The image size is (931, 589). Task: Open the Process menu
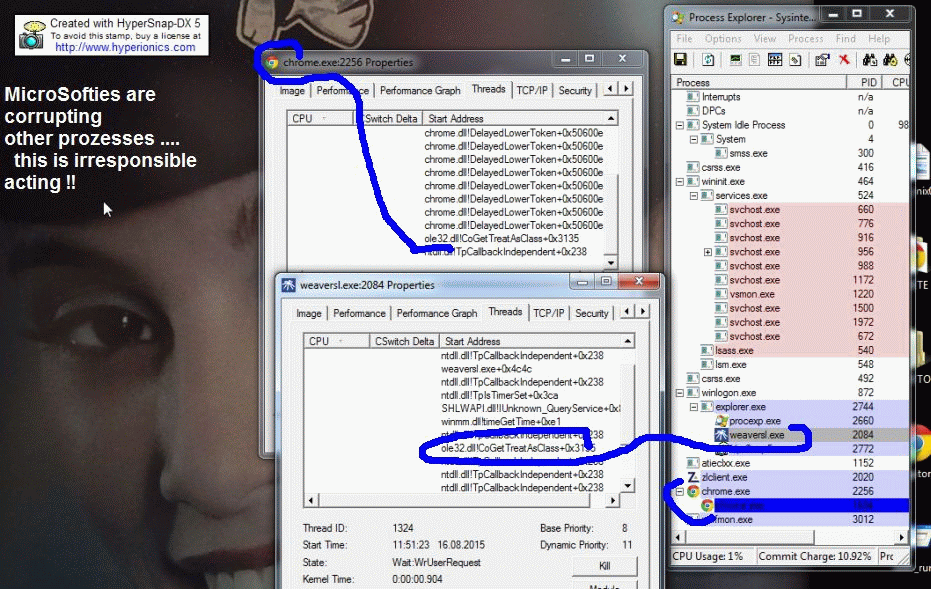(x=805, y=39)
